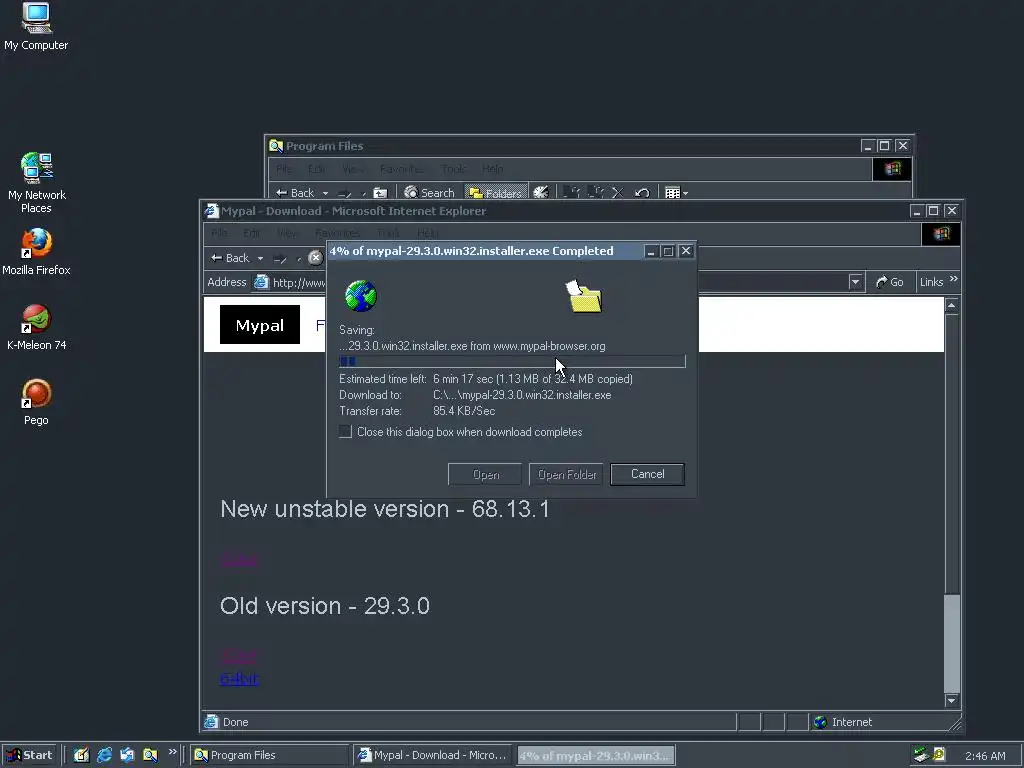
Task: Click Undo icon in Program Files toolbar
Action: (x=642, y=193)
